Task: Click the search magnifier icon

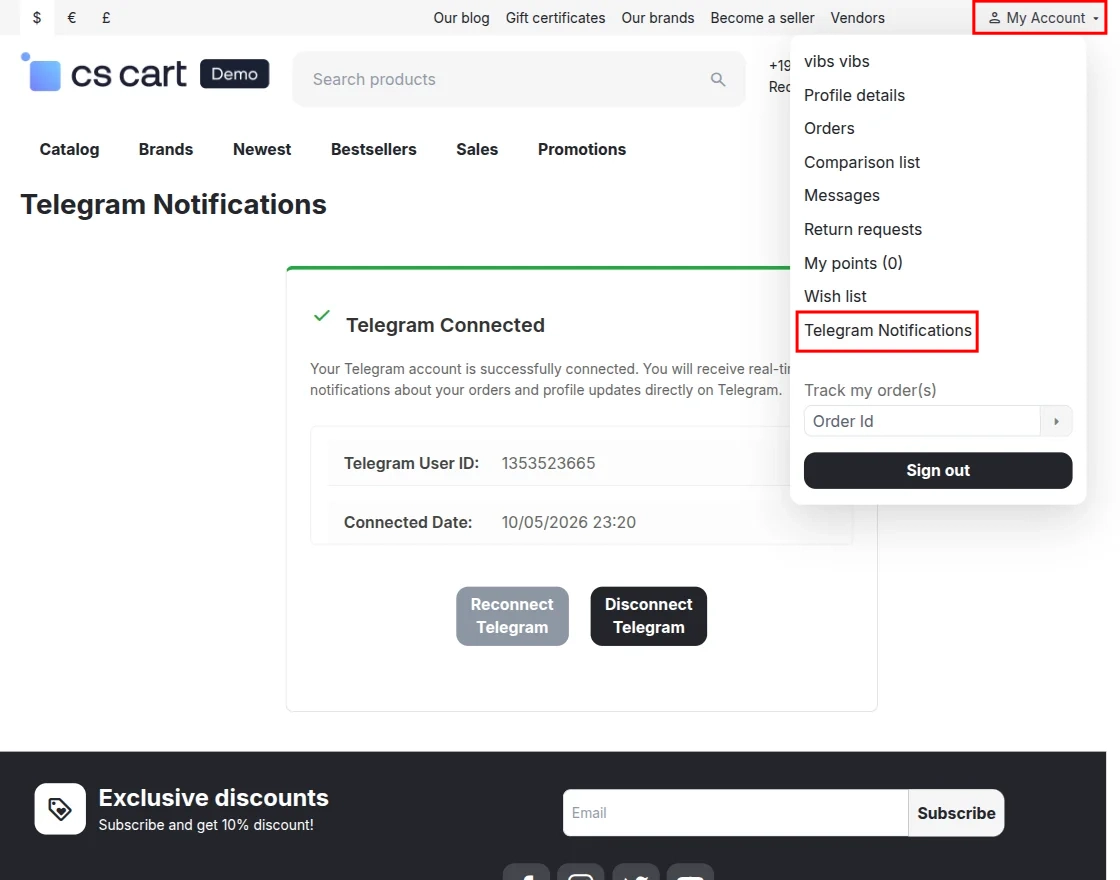Action: pos(718,79)
